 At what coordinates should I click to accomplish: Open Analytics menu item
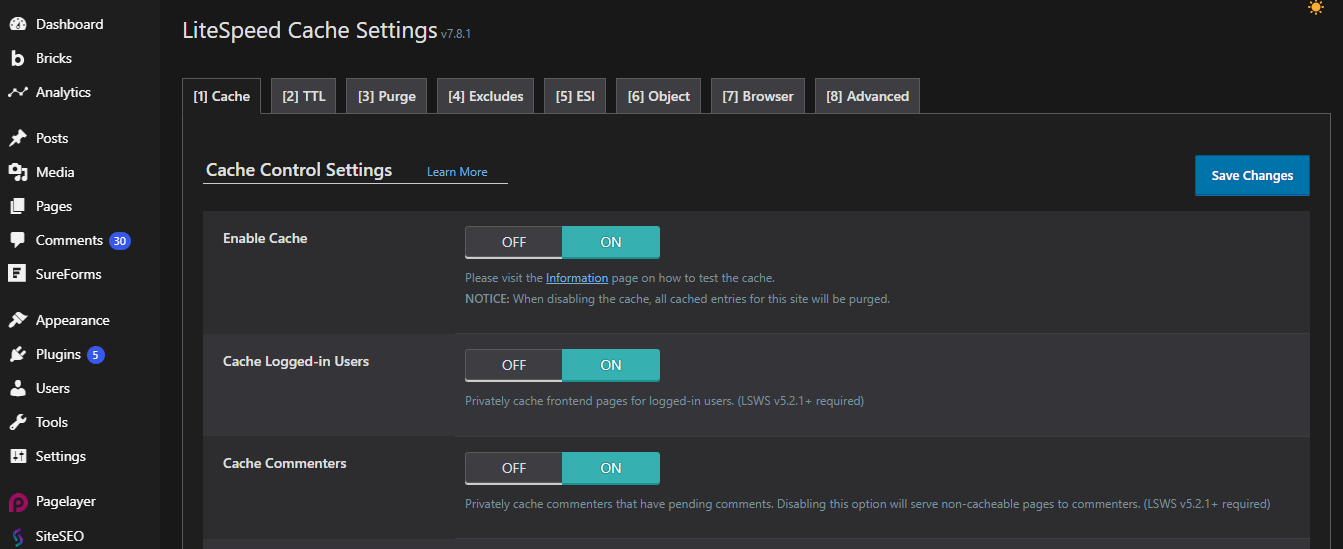63,92
